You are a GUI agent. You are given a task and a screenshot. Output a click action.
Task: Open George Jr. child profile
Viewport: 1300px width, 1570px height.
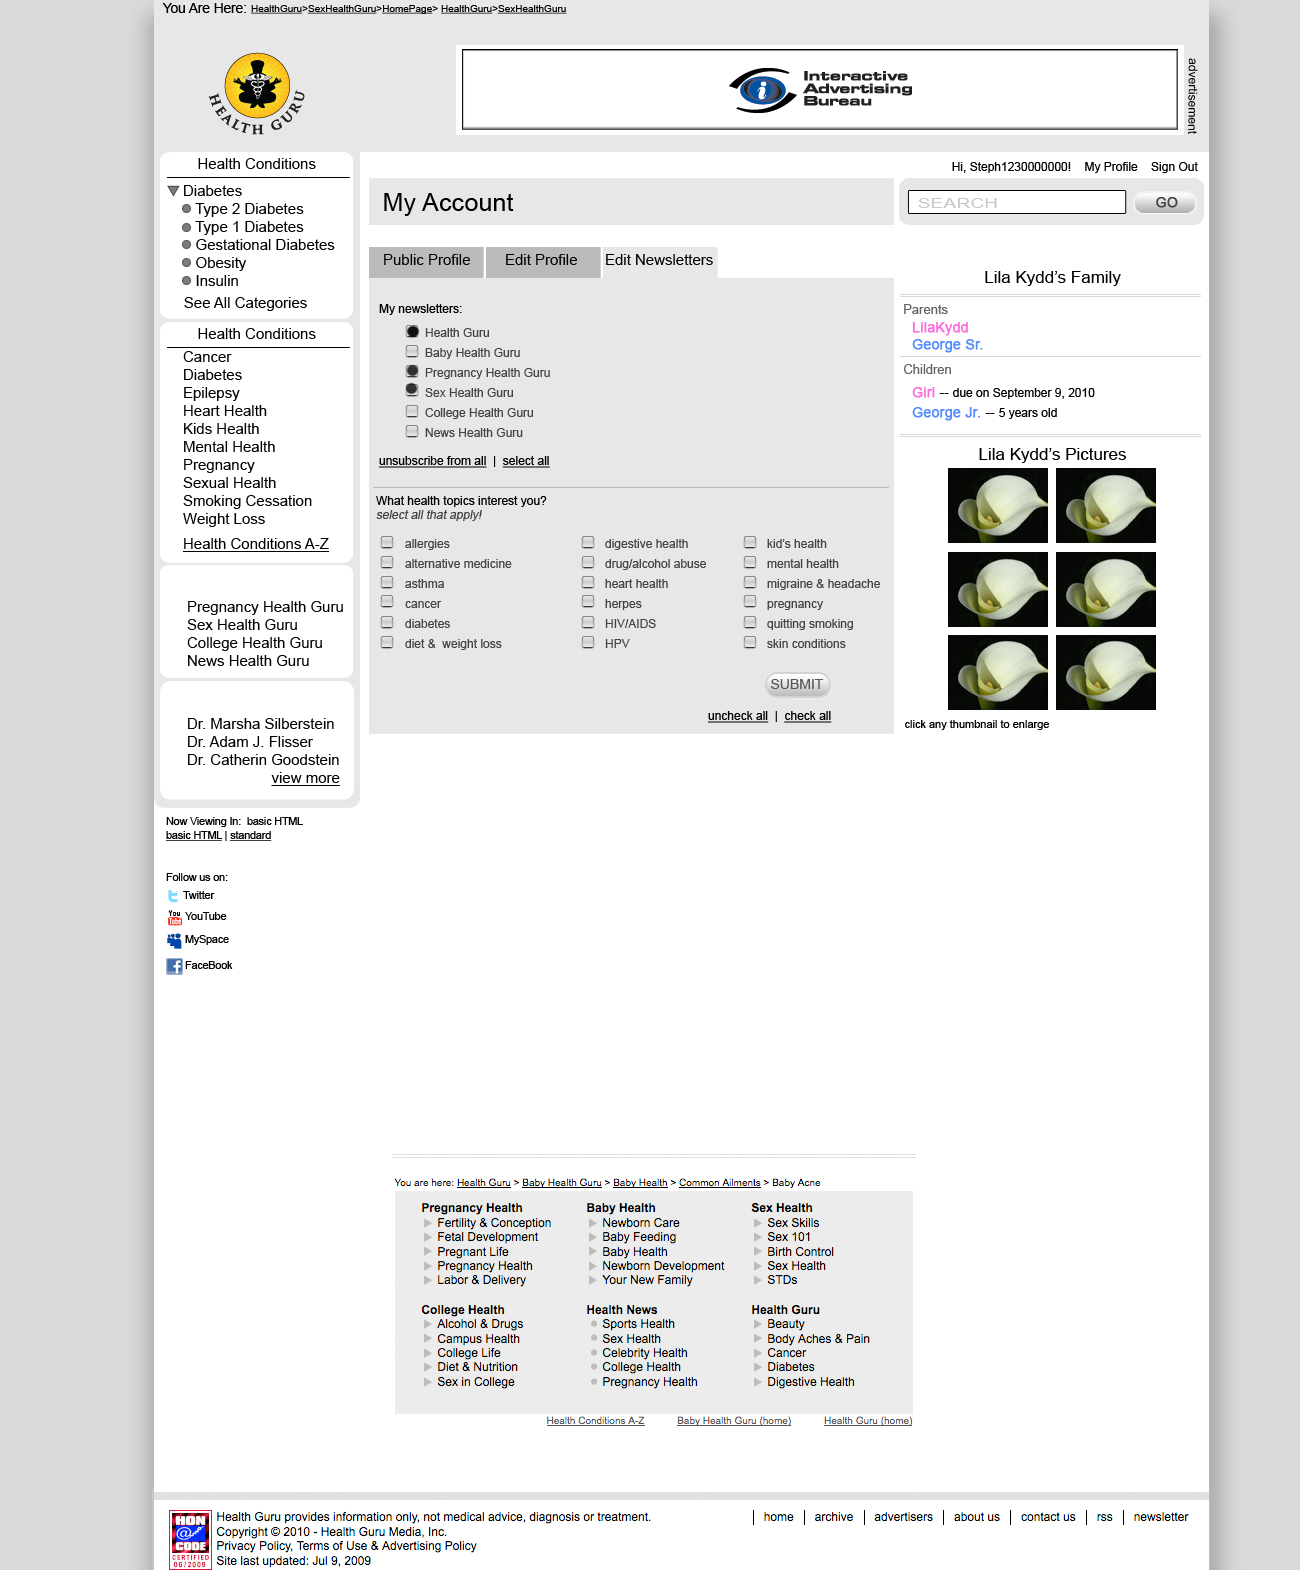[x=946, y=412]
